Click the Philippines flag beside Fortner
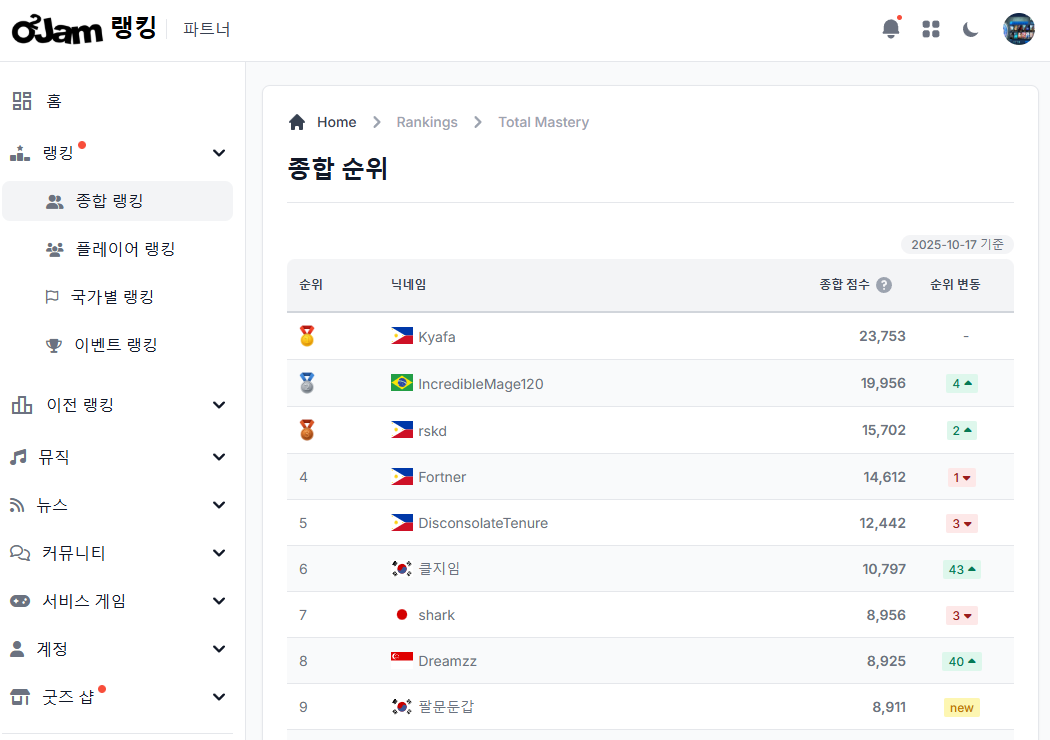This screenshot has height=740, width=1050. click(402, 477)
